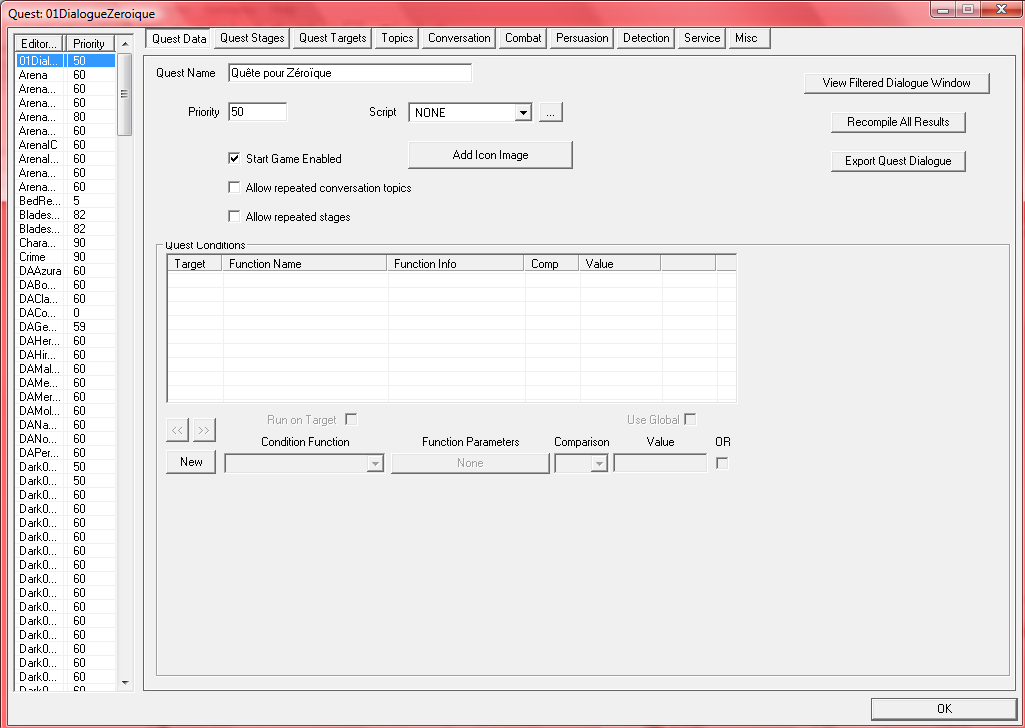
Task: Click the previous condition arrow button
Action: 177,430
